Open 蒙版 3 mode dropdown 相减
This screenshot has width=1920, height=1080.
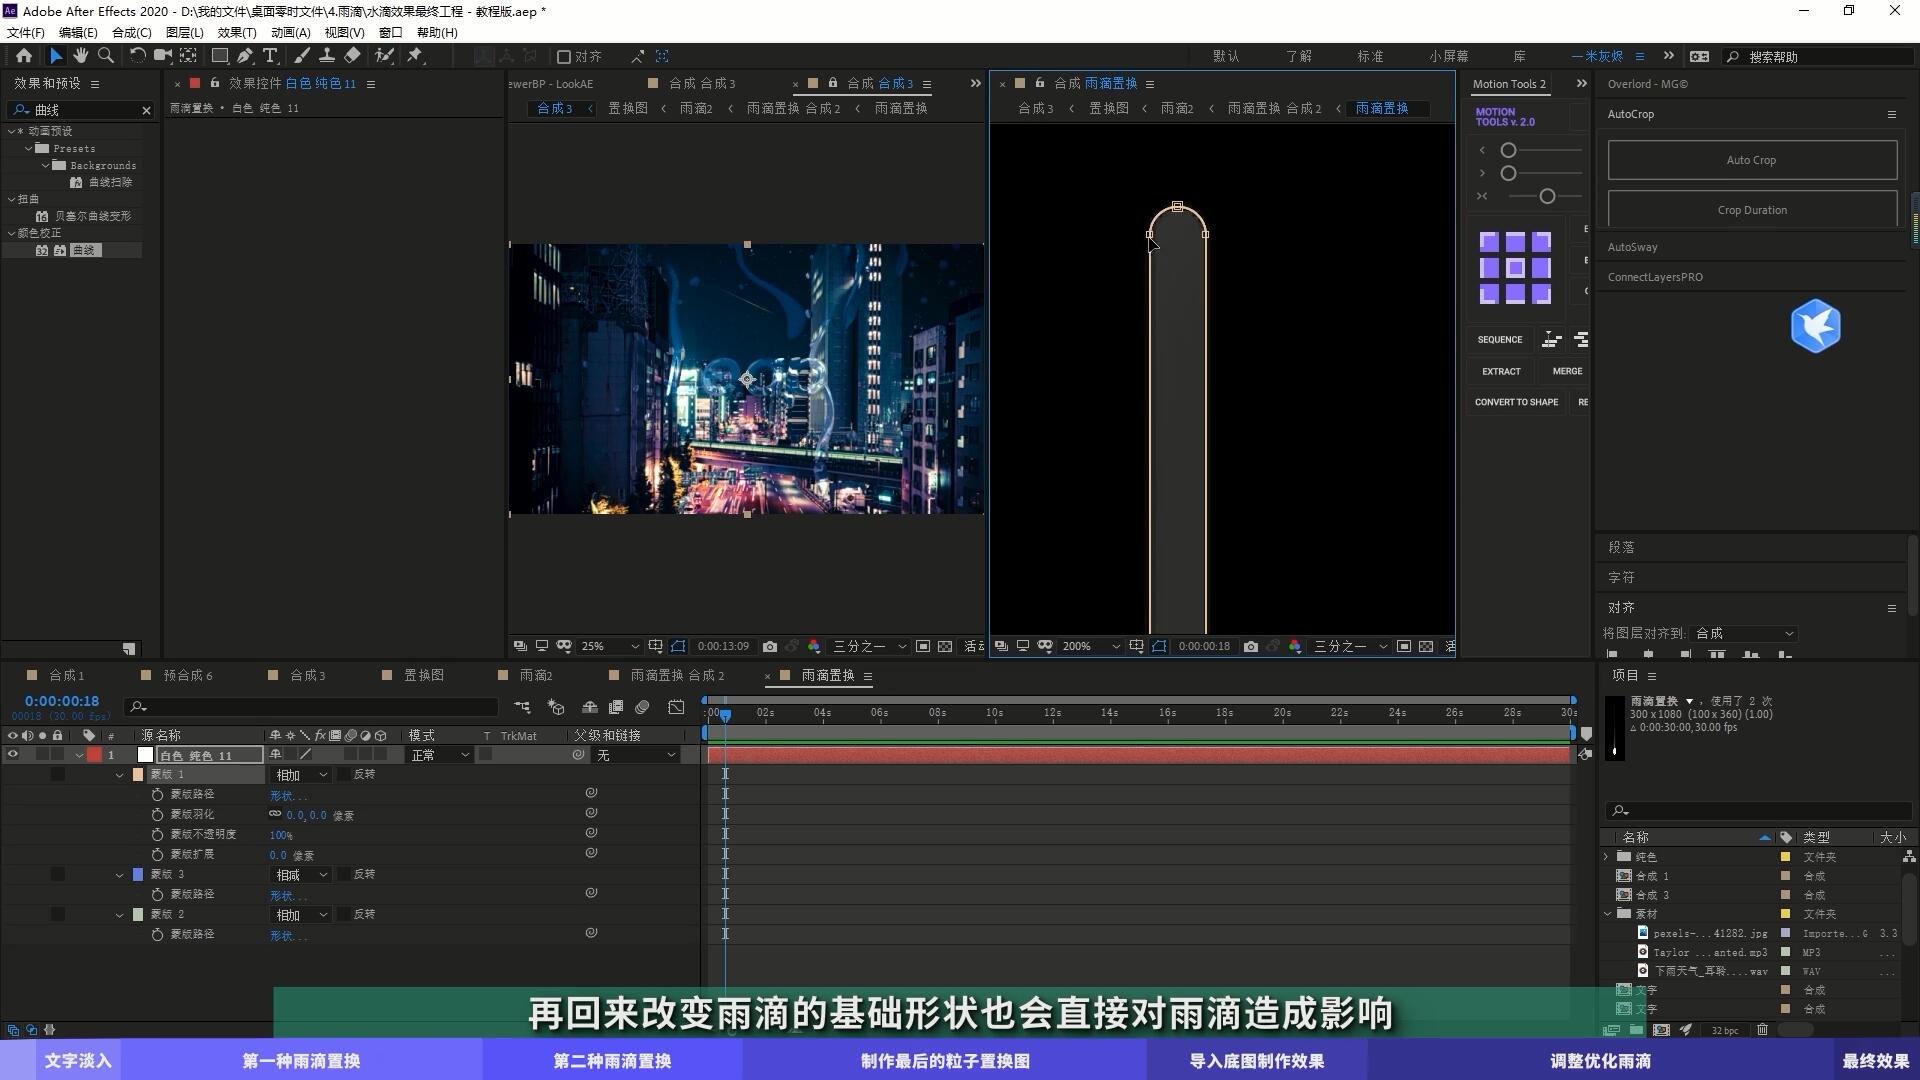302,875
